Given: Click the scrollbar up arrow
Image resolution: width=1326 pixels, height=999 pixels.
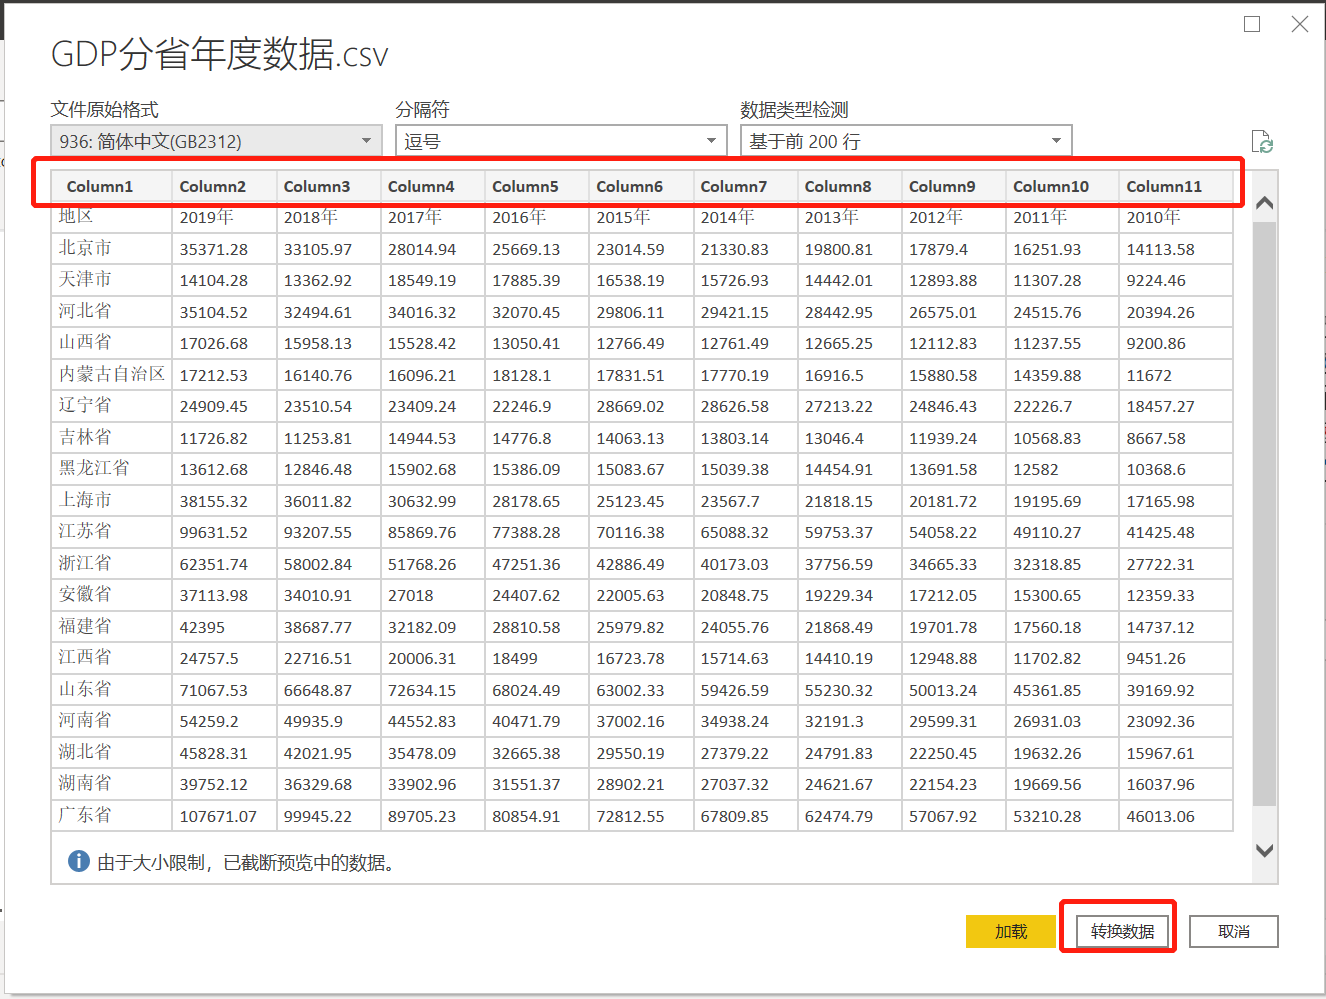Looking at the screenshot, I should 1264,201.
